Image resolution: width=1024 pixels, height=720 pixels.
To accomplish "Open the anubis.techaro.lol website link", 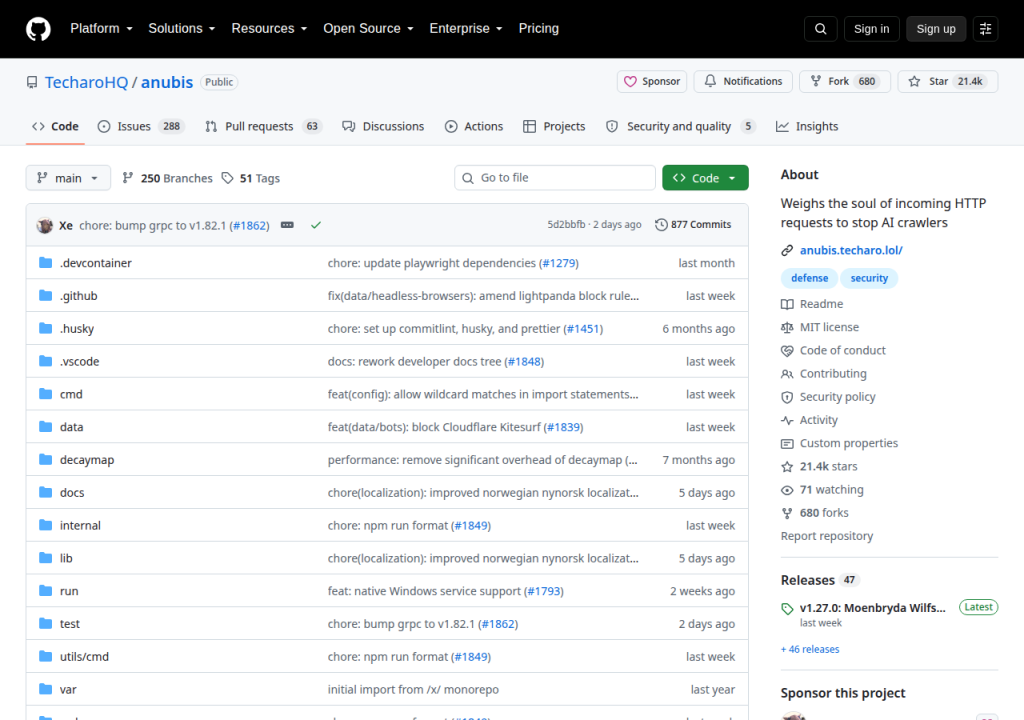I will coord(851,250).
